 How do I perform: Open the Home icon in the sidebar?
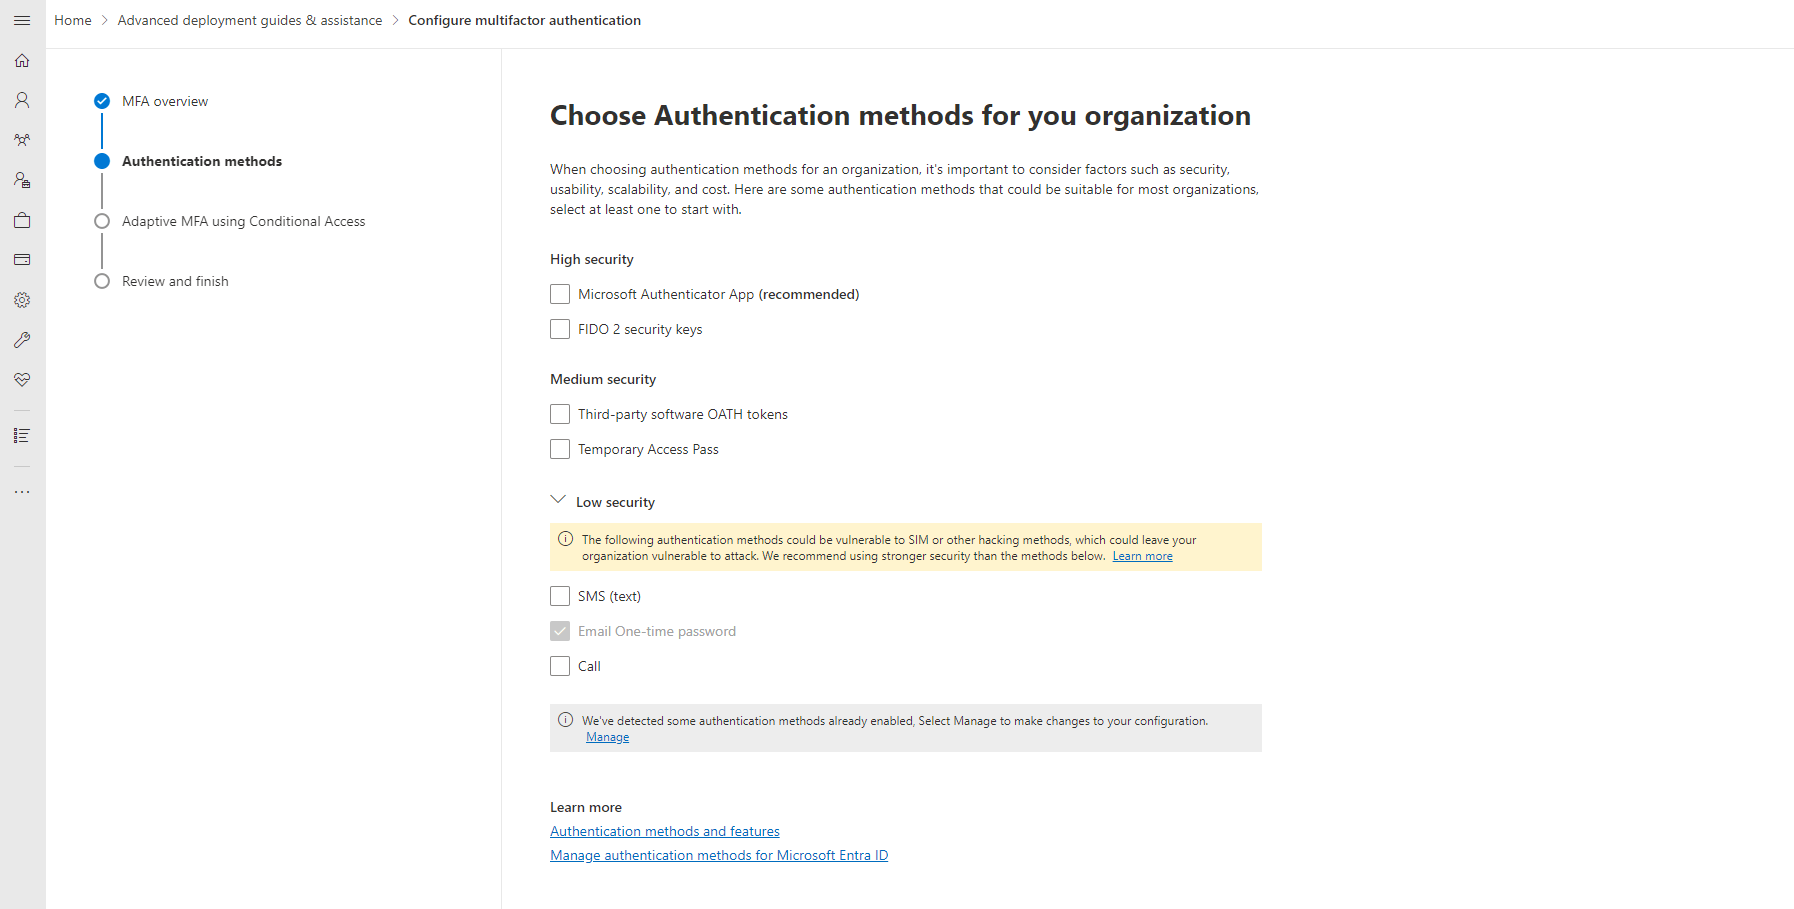tap(22, 61)
